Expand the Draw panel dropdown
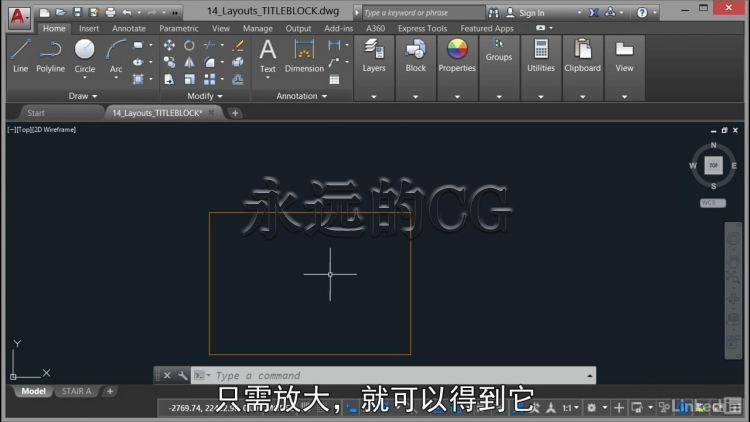 pos(83,96)
